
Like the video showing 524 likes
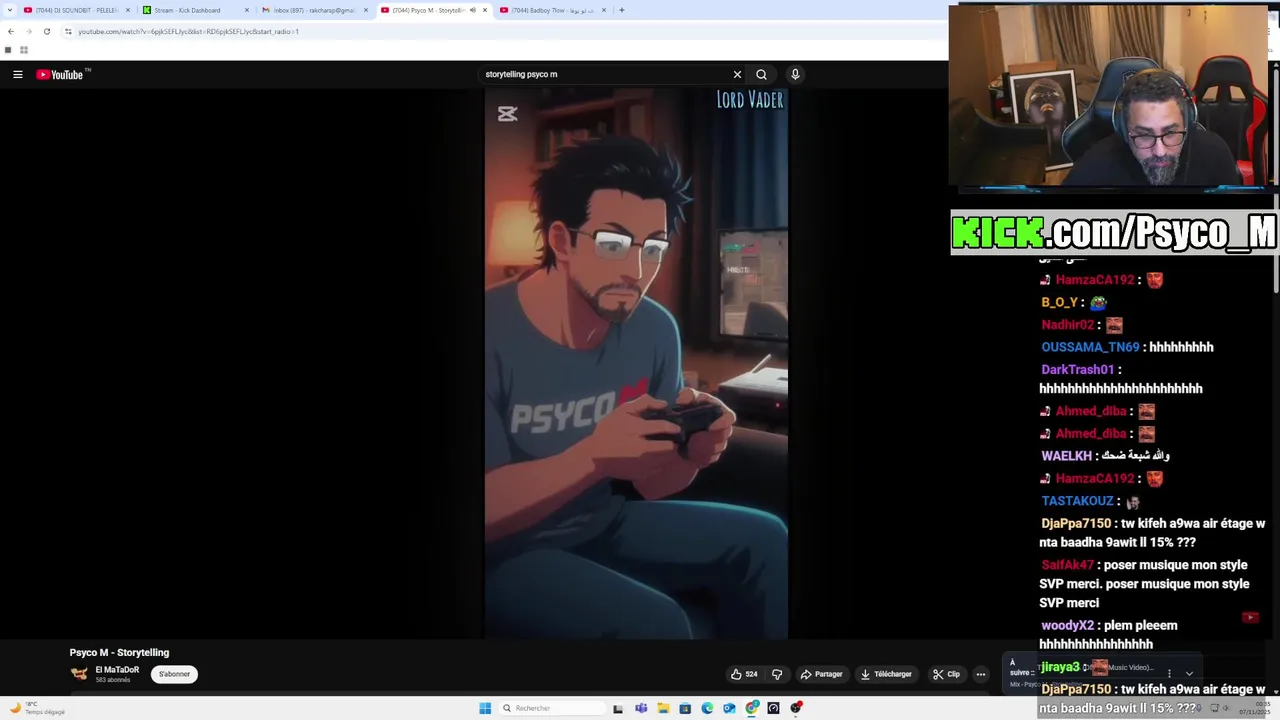pos(744,674)
